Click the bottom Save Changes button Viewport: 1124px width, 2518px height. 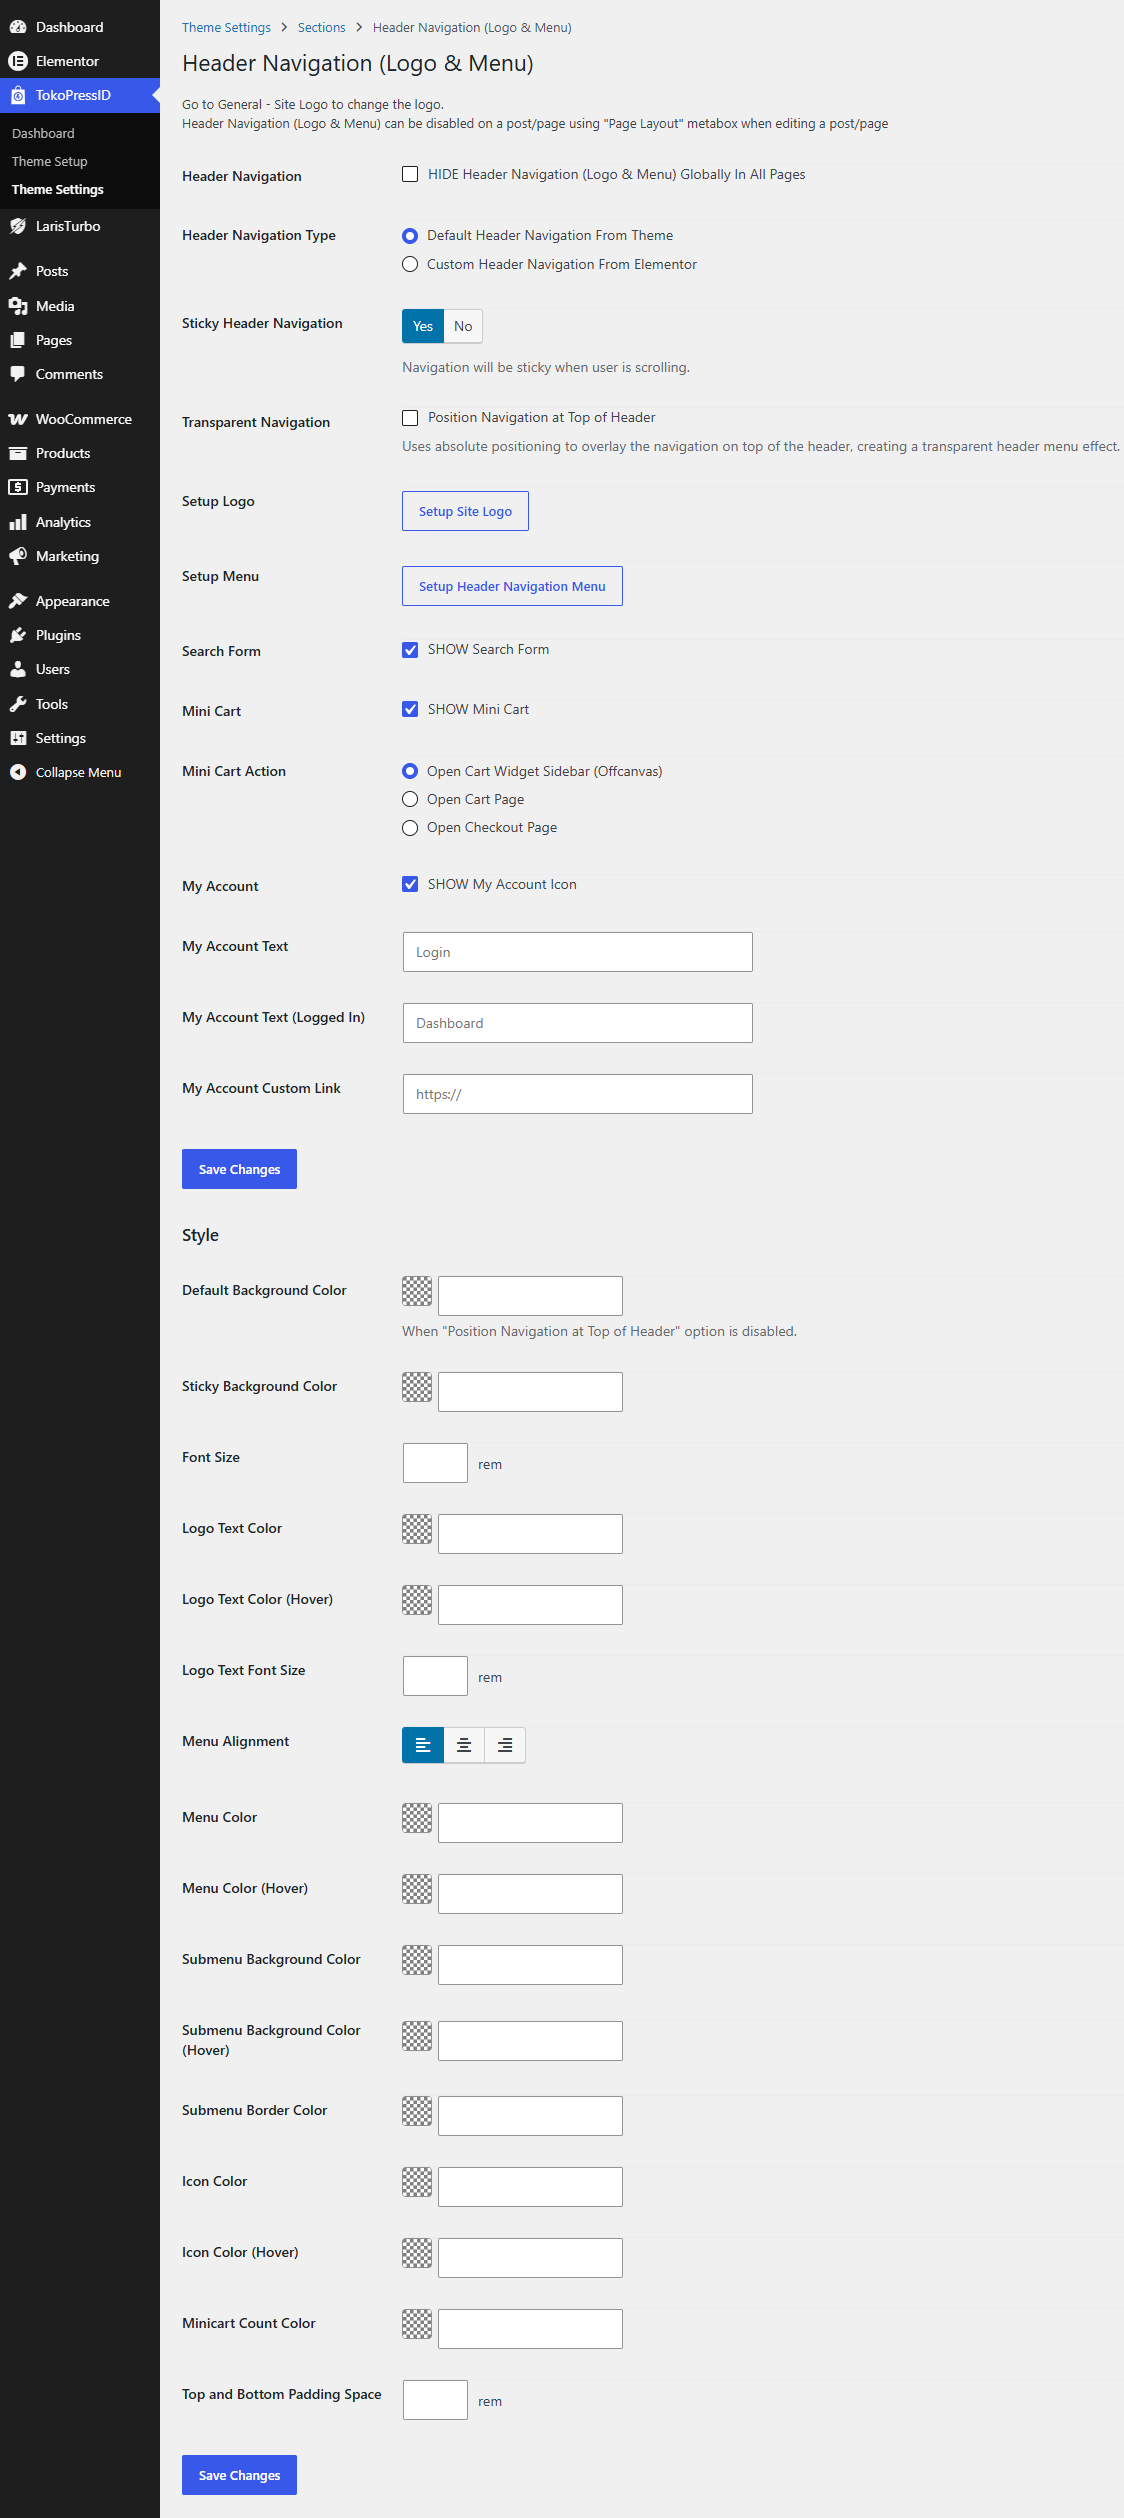coord(239,2475)
